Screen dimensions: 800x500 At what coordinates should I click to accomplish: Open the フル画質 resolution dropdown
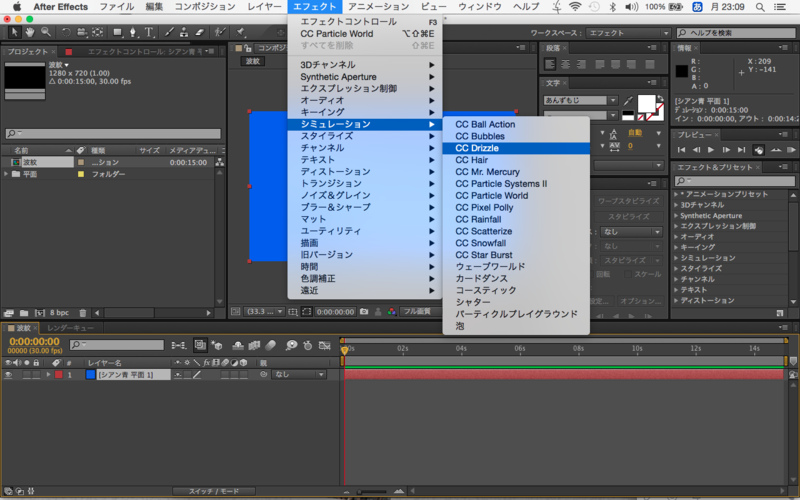(x=420, y=311)
